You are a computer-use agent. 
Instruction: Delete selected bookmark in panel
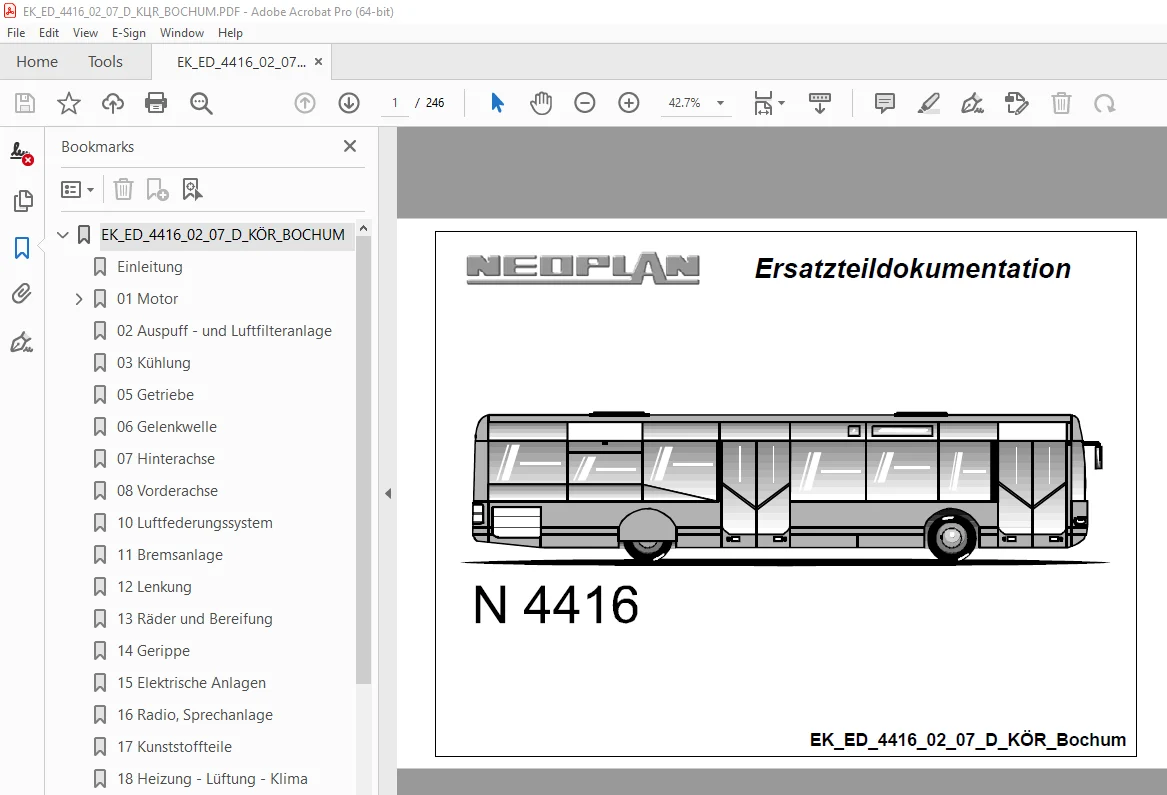pos(124,189)
